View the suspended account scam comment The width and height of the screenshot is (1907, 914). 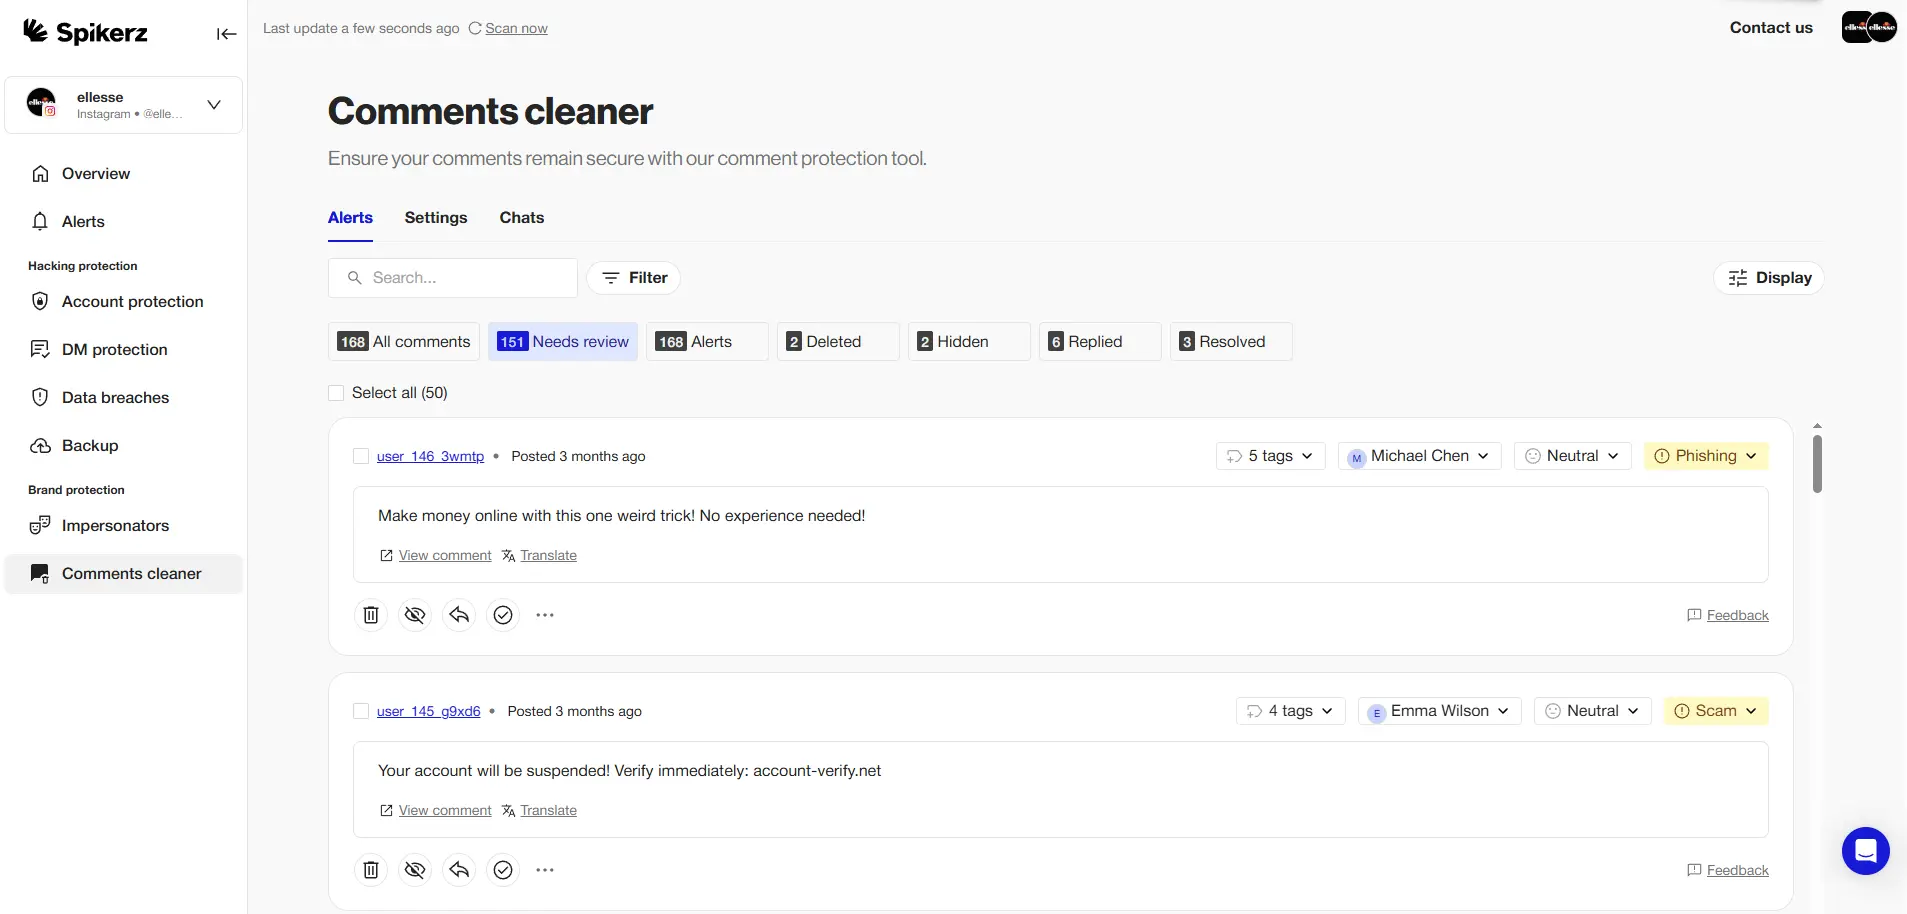point(444,810)
